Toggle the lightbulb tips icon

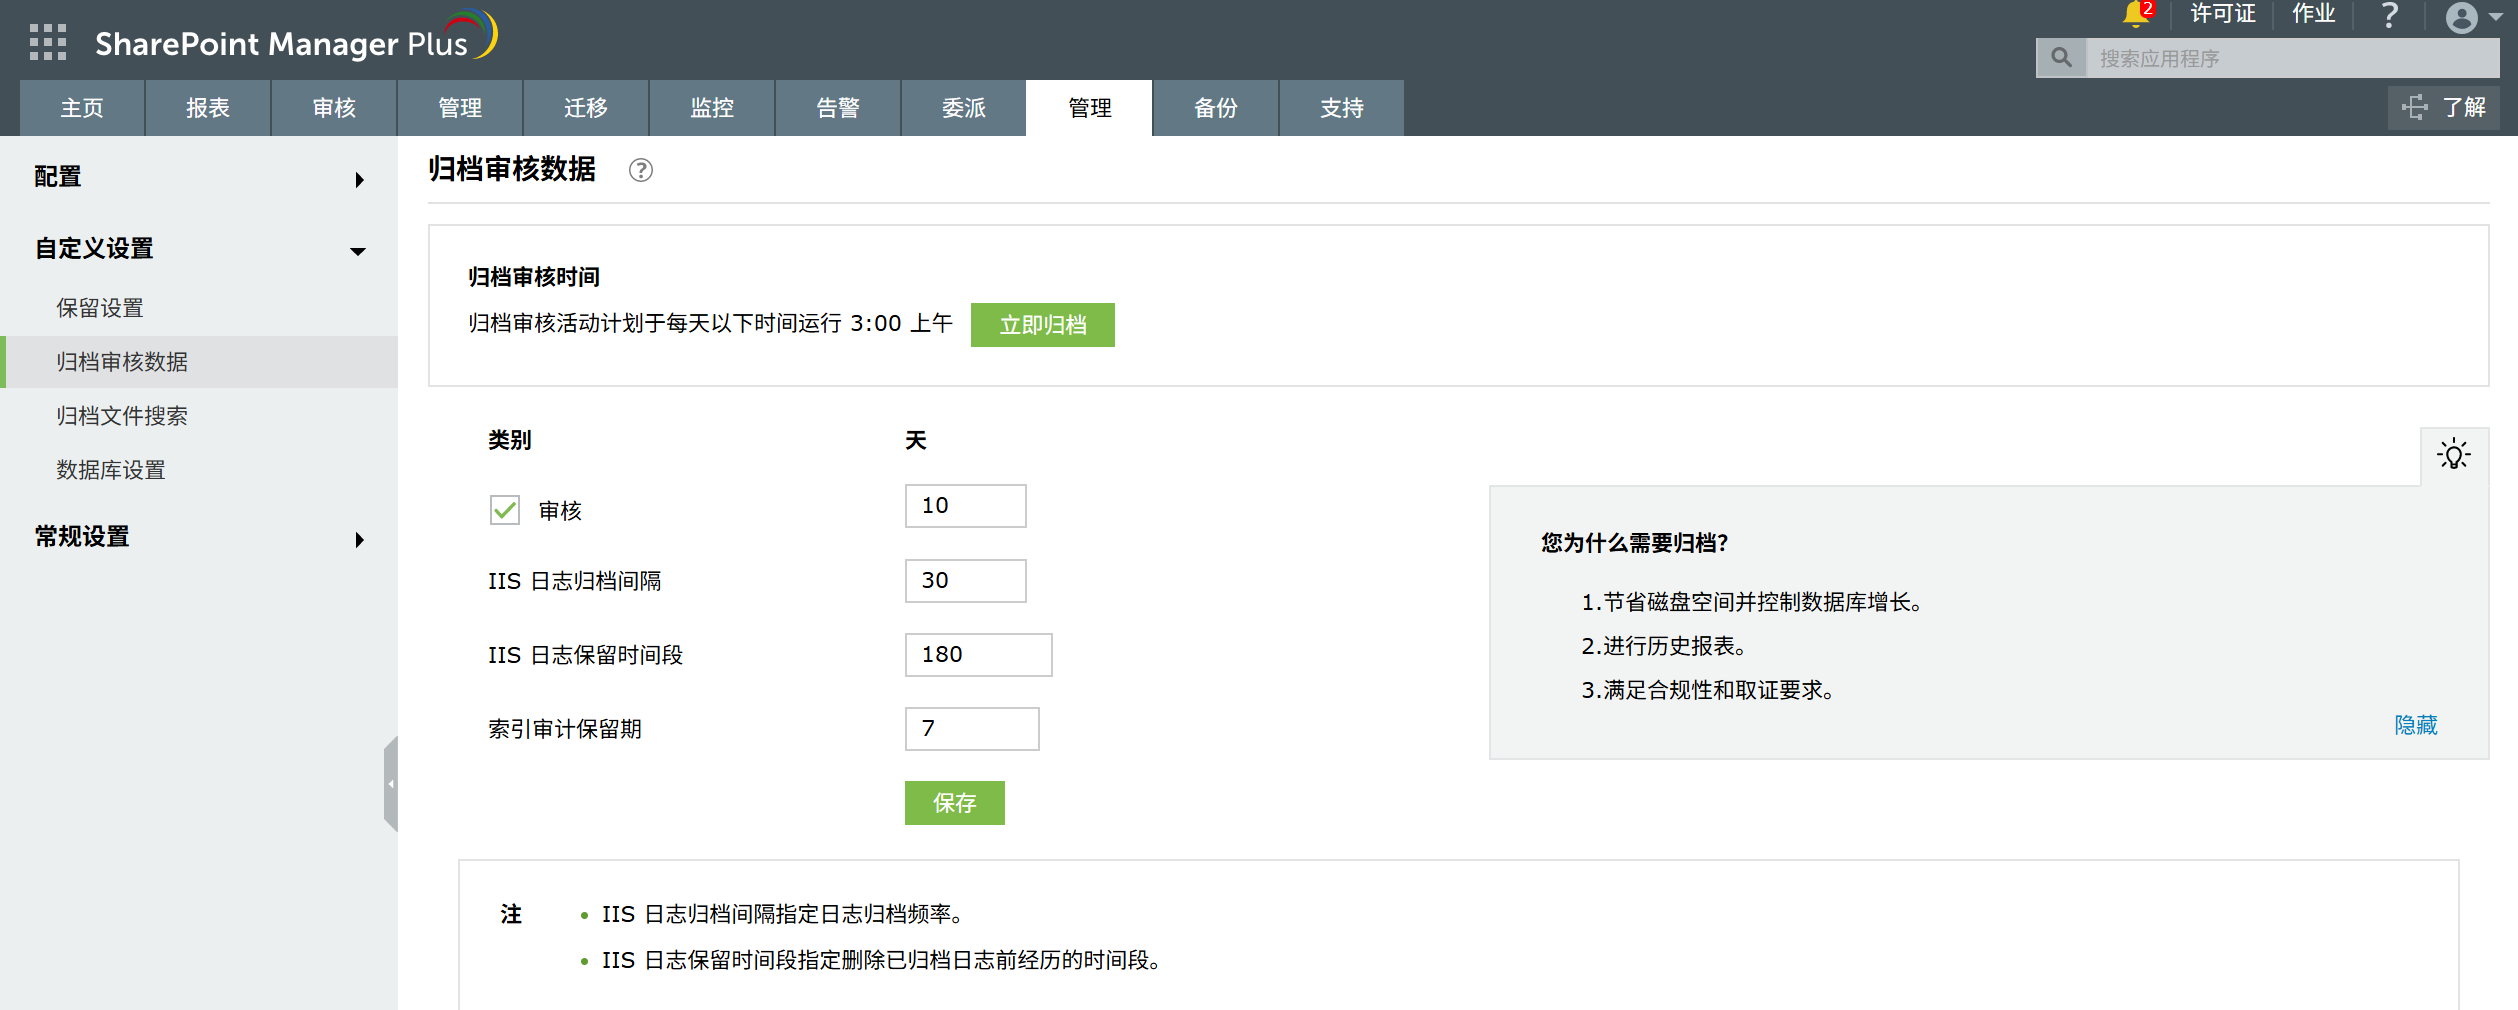coord(2453,455)
